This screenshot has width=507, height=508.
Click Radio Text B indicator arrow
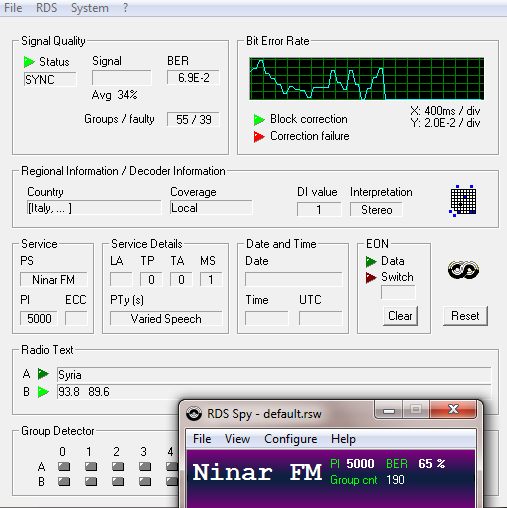(43, 392)
